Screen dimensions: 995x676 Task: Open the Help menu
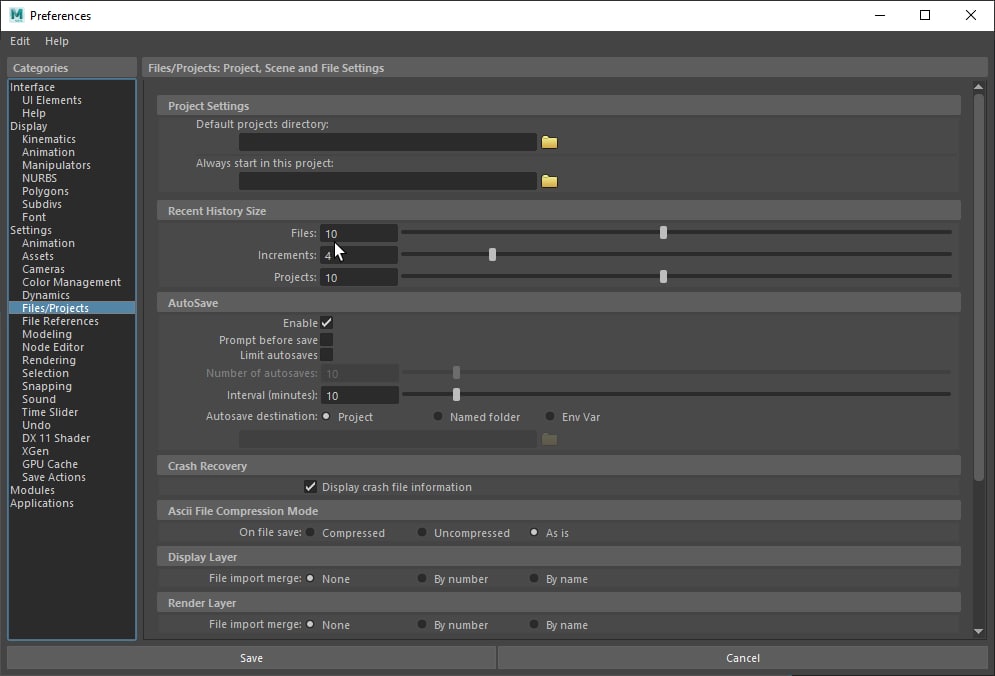tap(56, 41)
